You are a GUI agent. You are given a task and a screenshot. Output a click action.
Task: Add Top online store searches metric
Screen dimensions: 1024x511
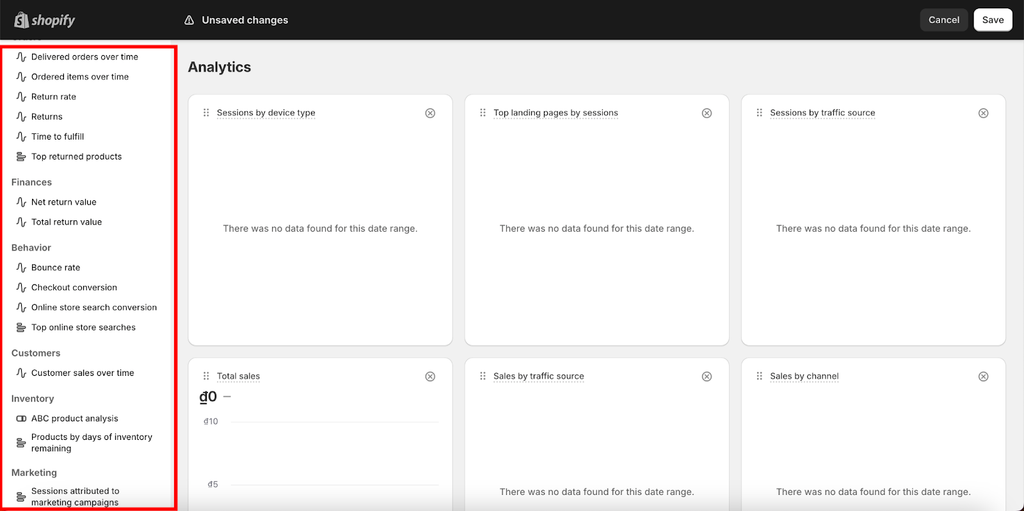84,327
